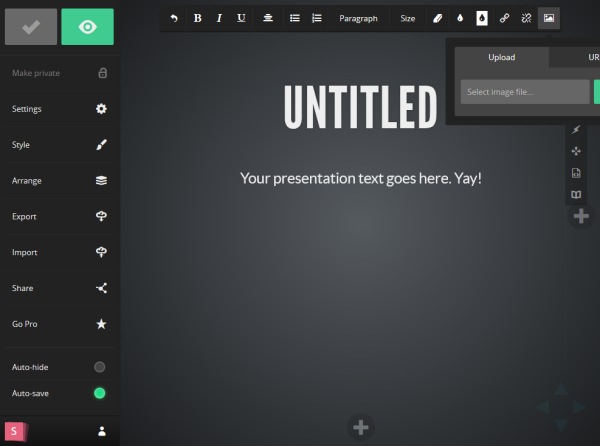Open the Settings menu item
The image size is (600, 446).
point(59,109)
